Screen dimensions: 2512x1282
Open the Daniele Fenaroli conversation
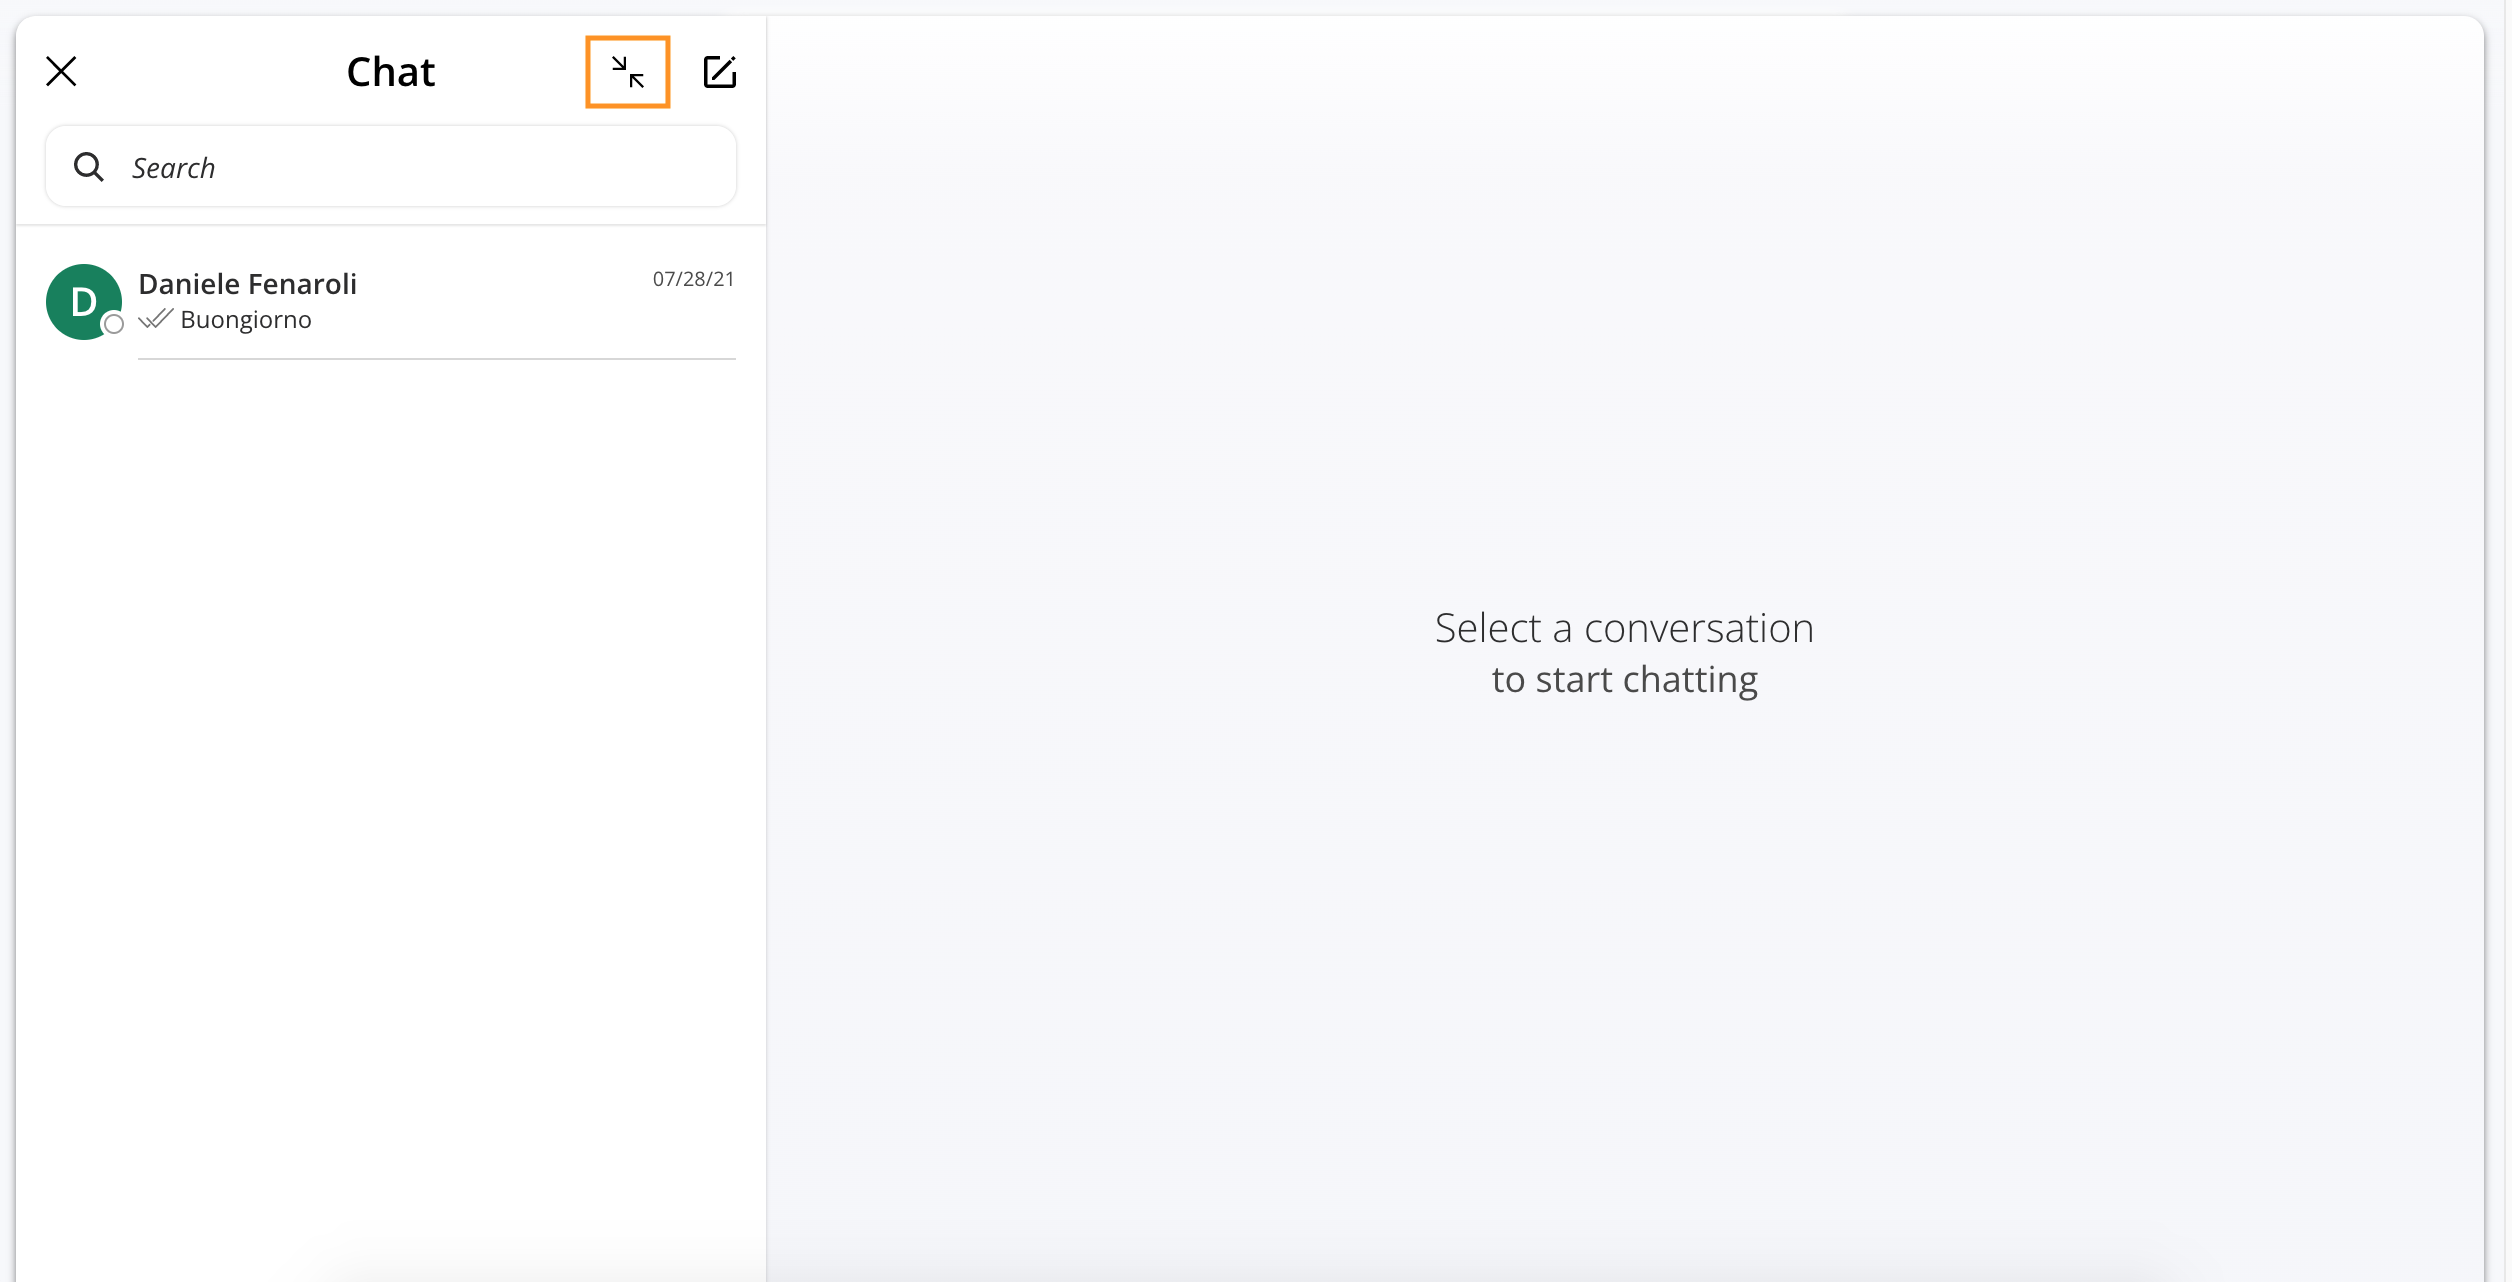(x=391, y=301)
